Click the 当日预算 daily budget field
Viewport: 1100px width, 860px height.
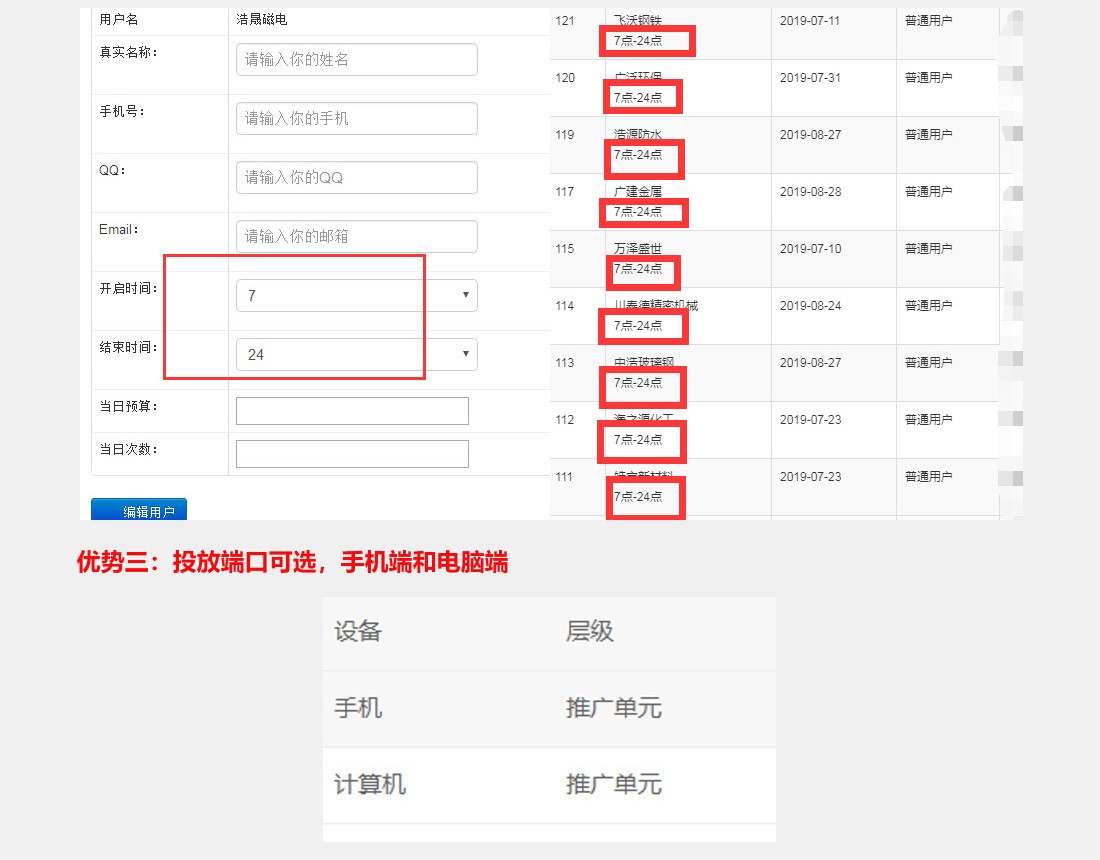tap(352, 411)
